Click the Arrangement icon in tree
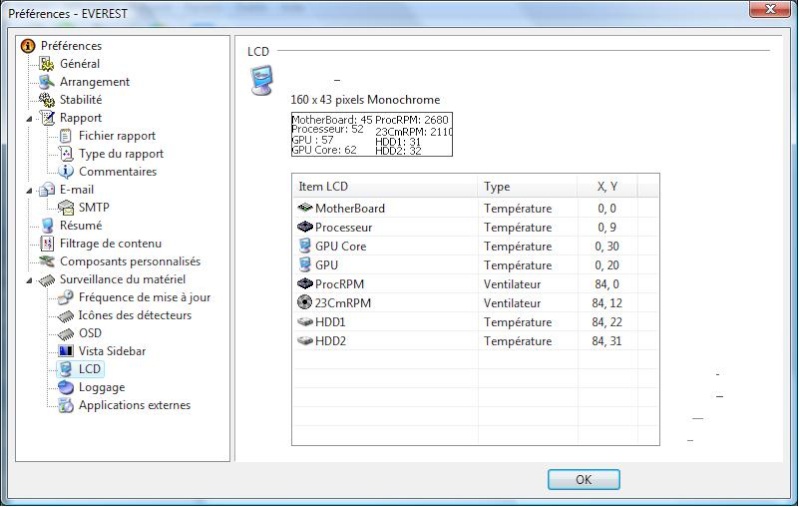This screenshot has height=507, width=800. click(47, 82)
